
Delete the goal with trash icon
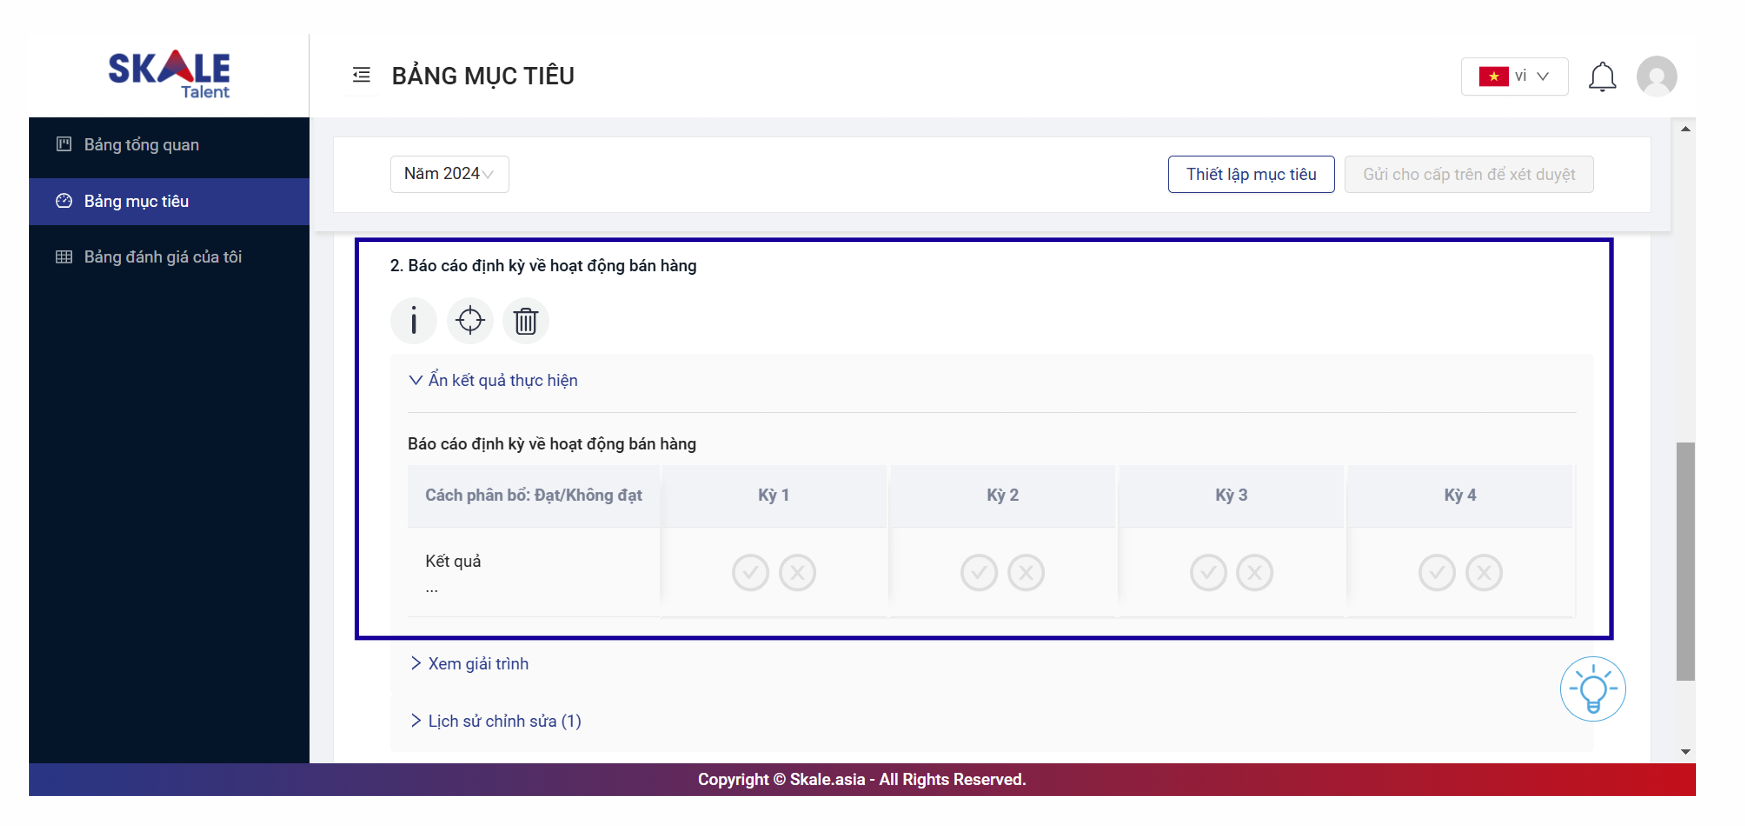(x=526, y=321)
